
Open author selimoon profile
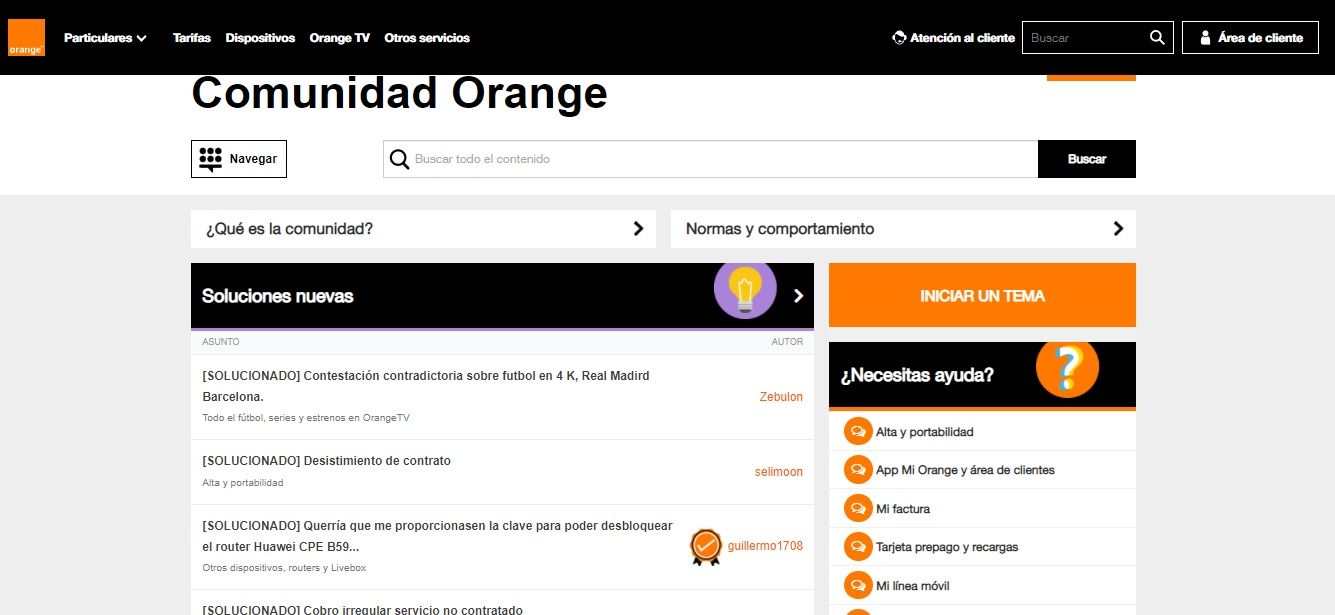coord(779,472)
